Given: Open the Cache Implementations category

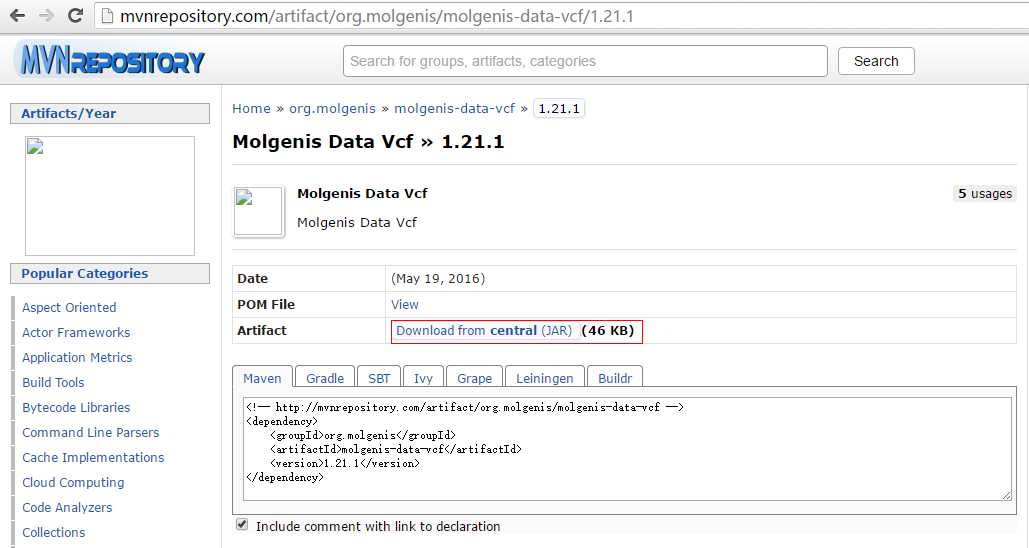Looking at the screenshot, I should 93,457.
